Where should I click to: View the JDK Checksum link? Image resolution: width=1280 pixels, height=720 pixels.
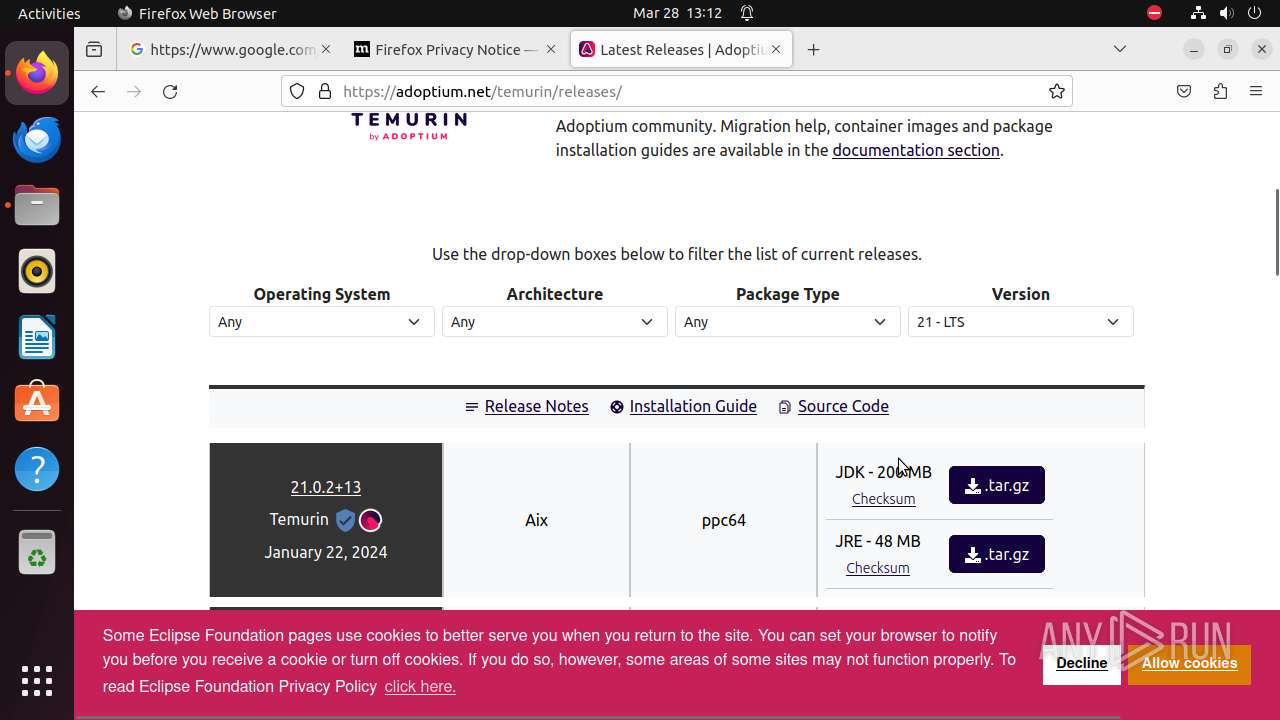click(883, 499)
